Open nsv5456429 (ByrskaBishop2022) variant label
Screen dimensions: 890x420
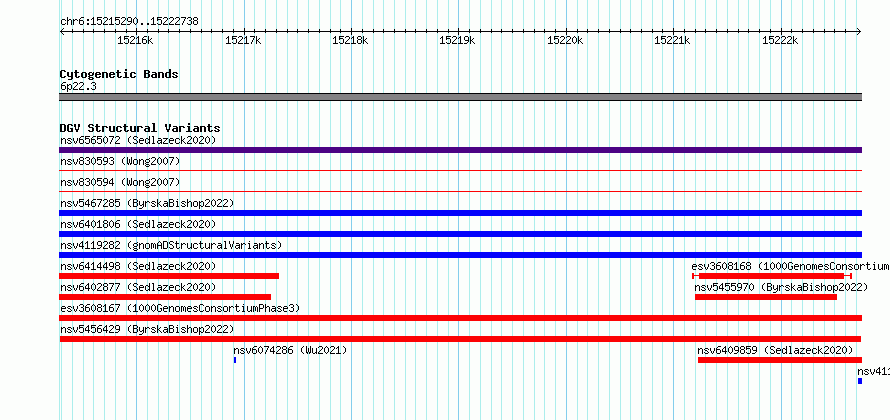(147, 329)
